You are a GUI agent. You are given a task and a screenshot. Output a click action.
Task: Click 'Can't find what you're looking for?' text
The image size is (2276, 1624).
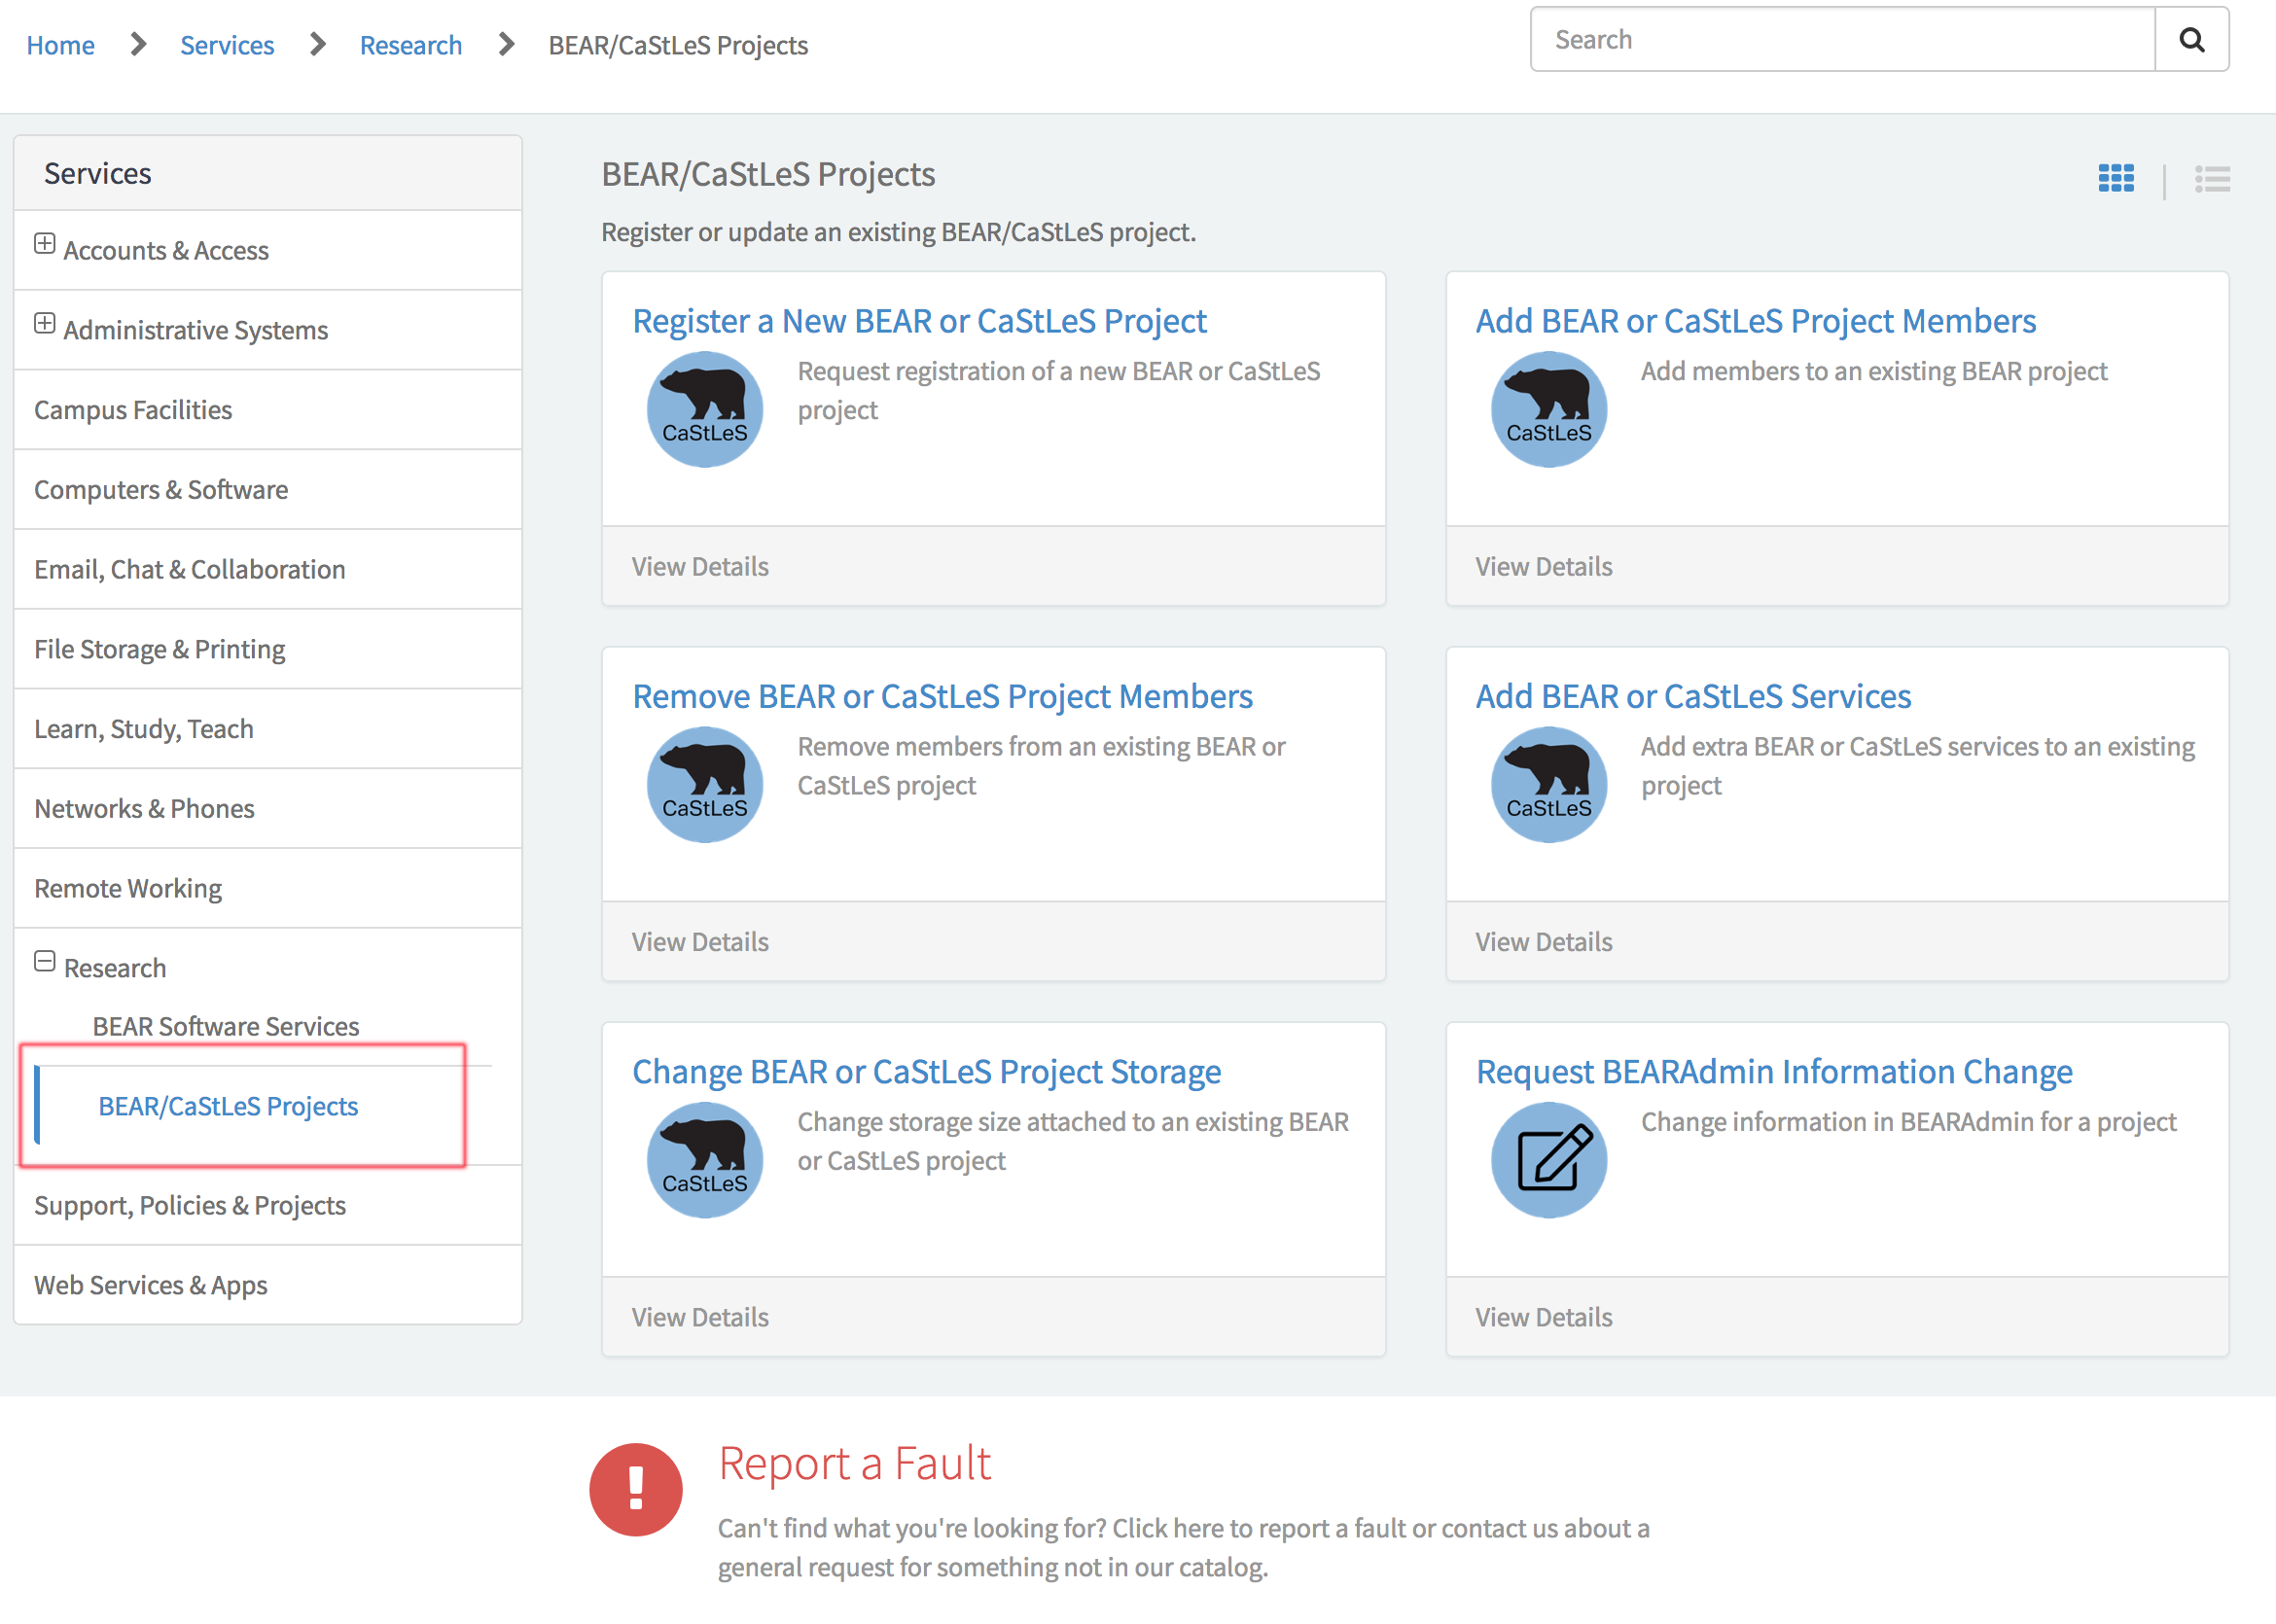click(x=912, y=1528)
